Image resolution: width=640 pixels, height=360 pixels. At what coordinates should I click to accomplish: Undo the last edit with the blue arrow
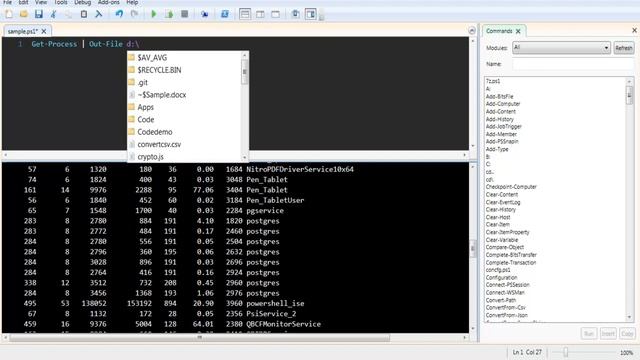coord(119,14)
